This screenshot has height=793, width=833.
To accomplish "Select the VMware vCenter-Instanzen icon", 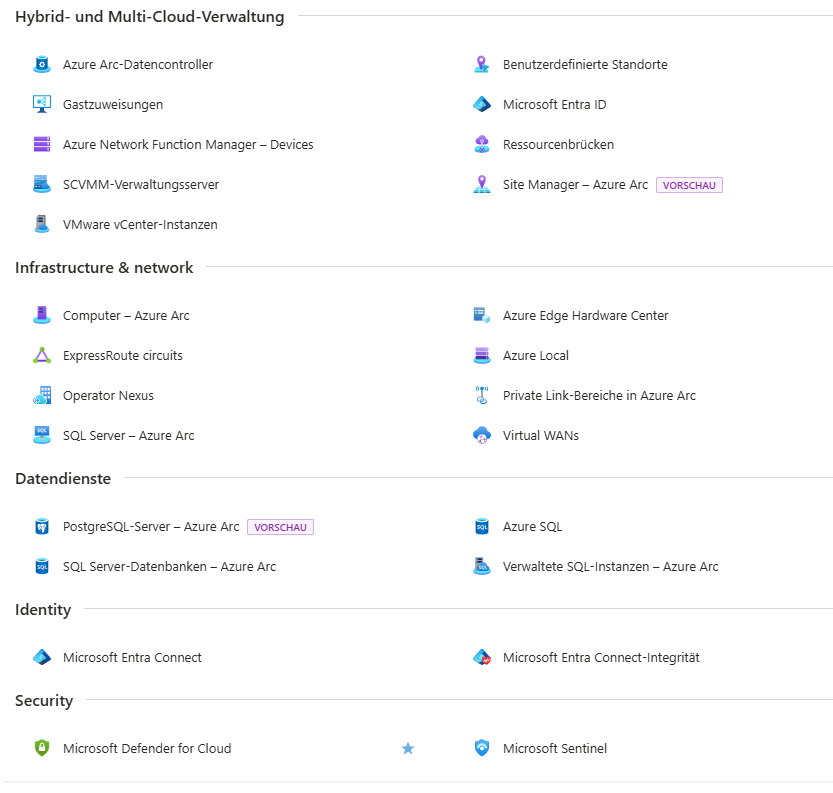I will (x=41, y=224).
